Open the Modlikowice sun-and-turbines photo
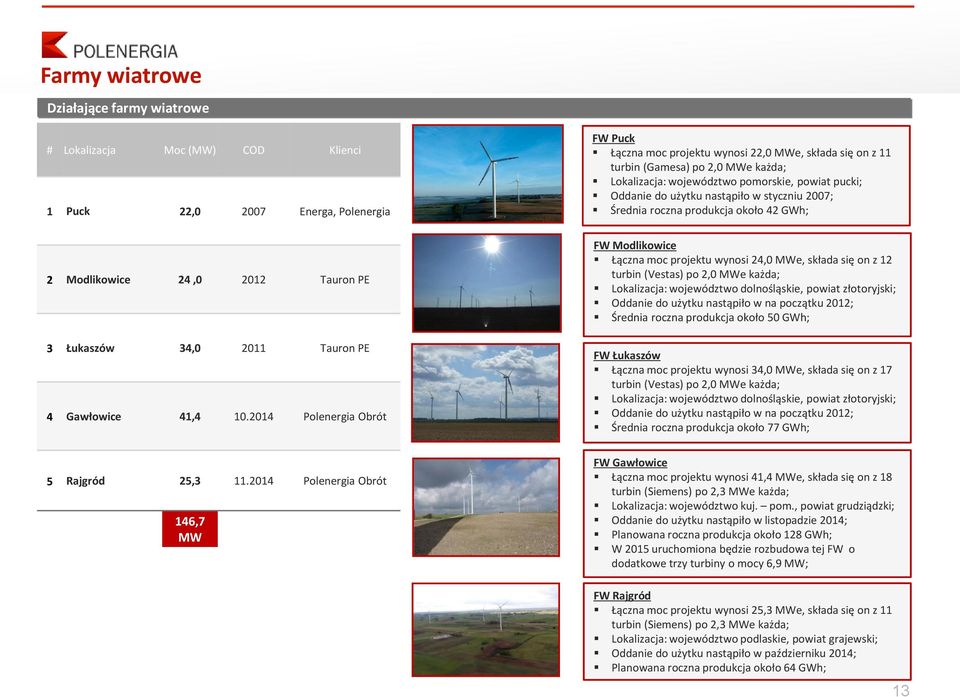960x697 pixels. pyautogui.click(x=487, y=283)
